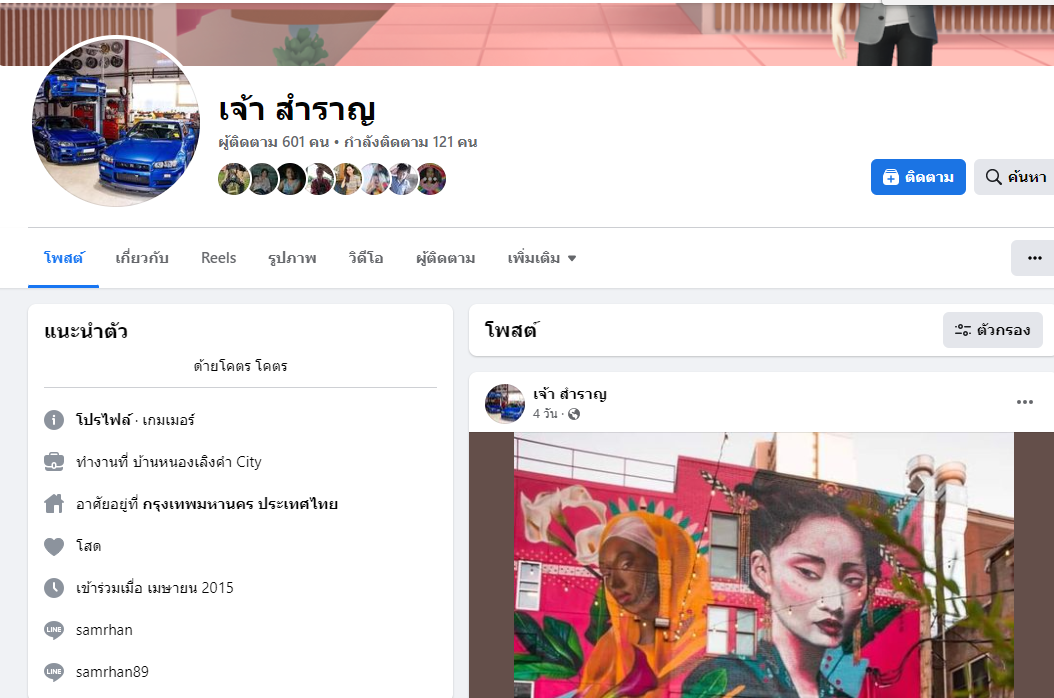This screenshot has width=1054, height=698.
Task: Click the blue ติดตาม follow button
Action: coord(918,177)
